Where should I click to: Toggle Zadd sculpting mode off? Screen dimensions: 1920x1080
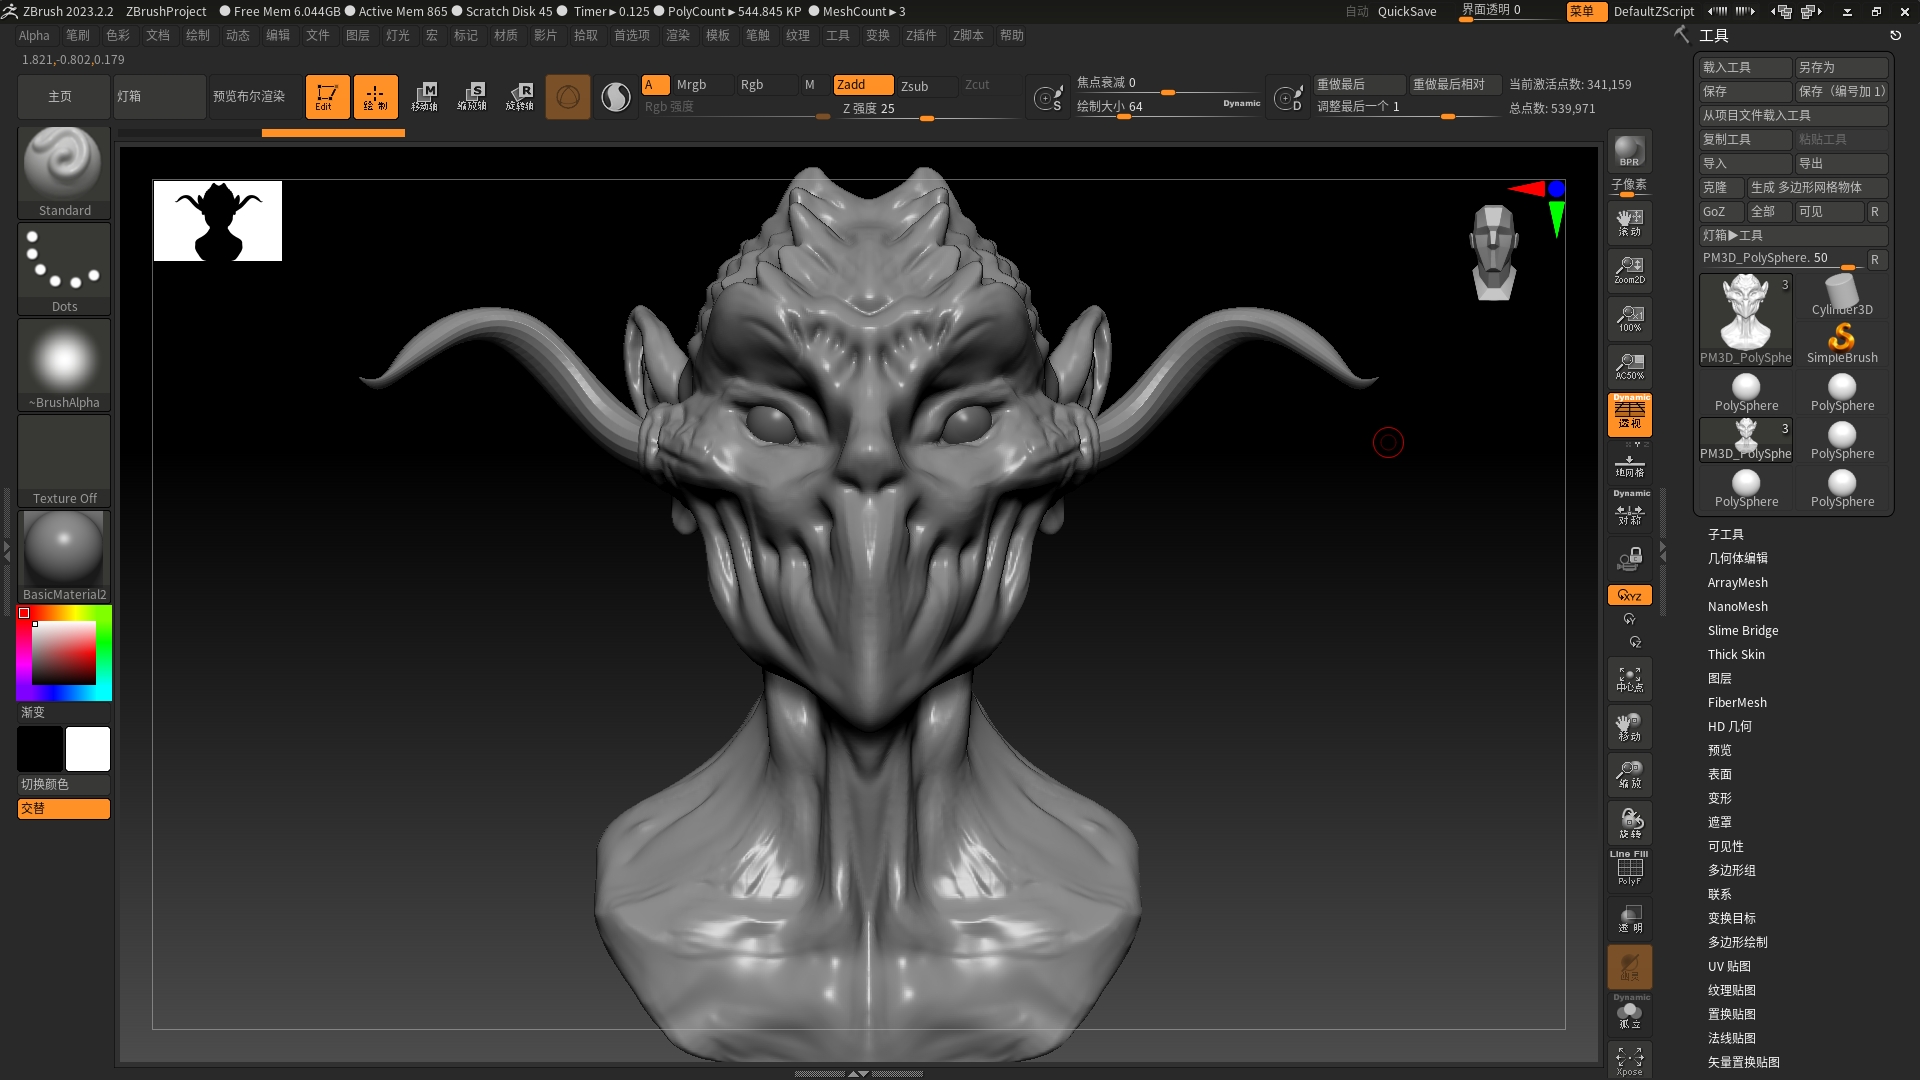pyautogui.click(x=862, y=85)
